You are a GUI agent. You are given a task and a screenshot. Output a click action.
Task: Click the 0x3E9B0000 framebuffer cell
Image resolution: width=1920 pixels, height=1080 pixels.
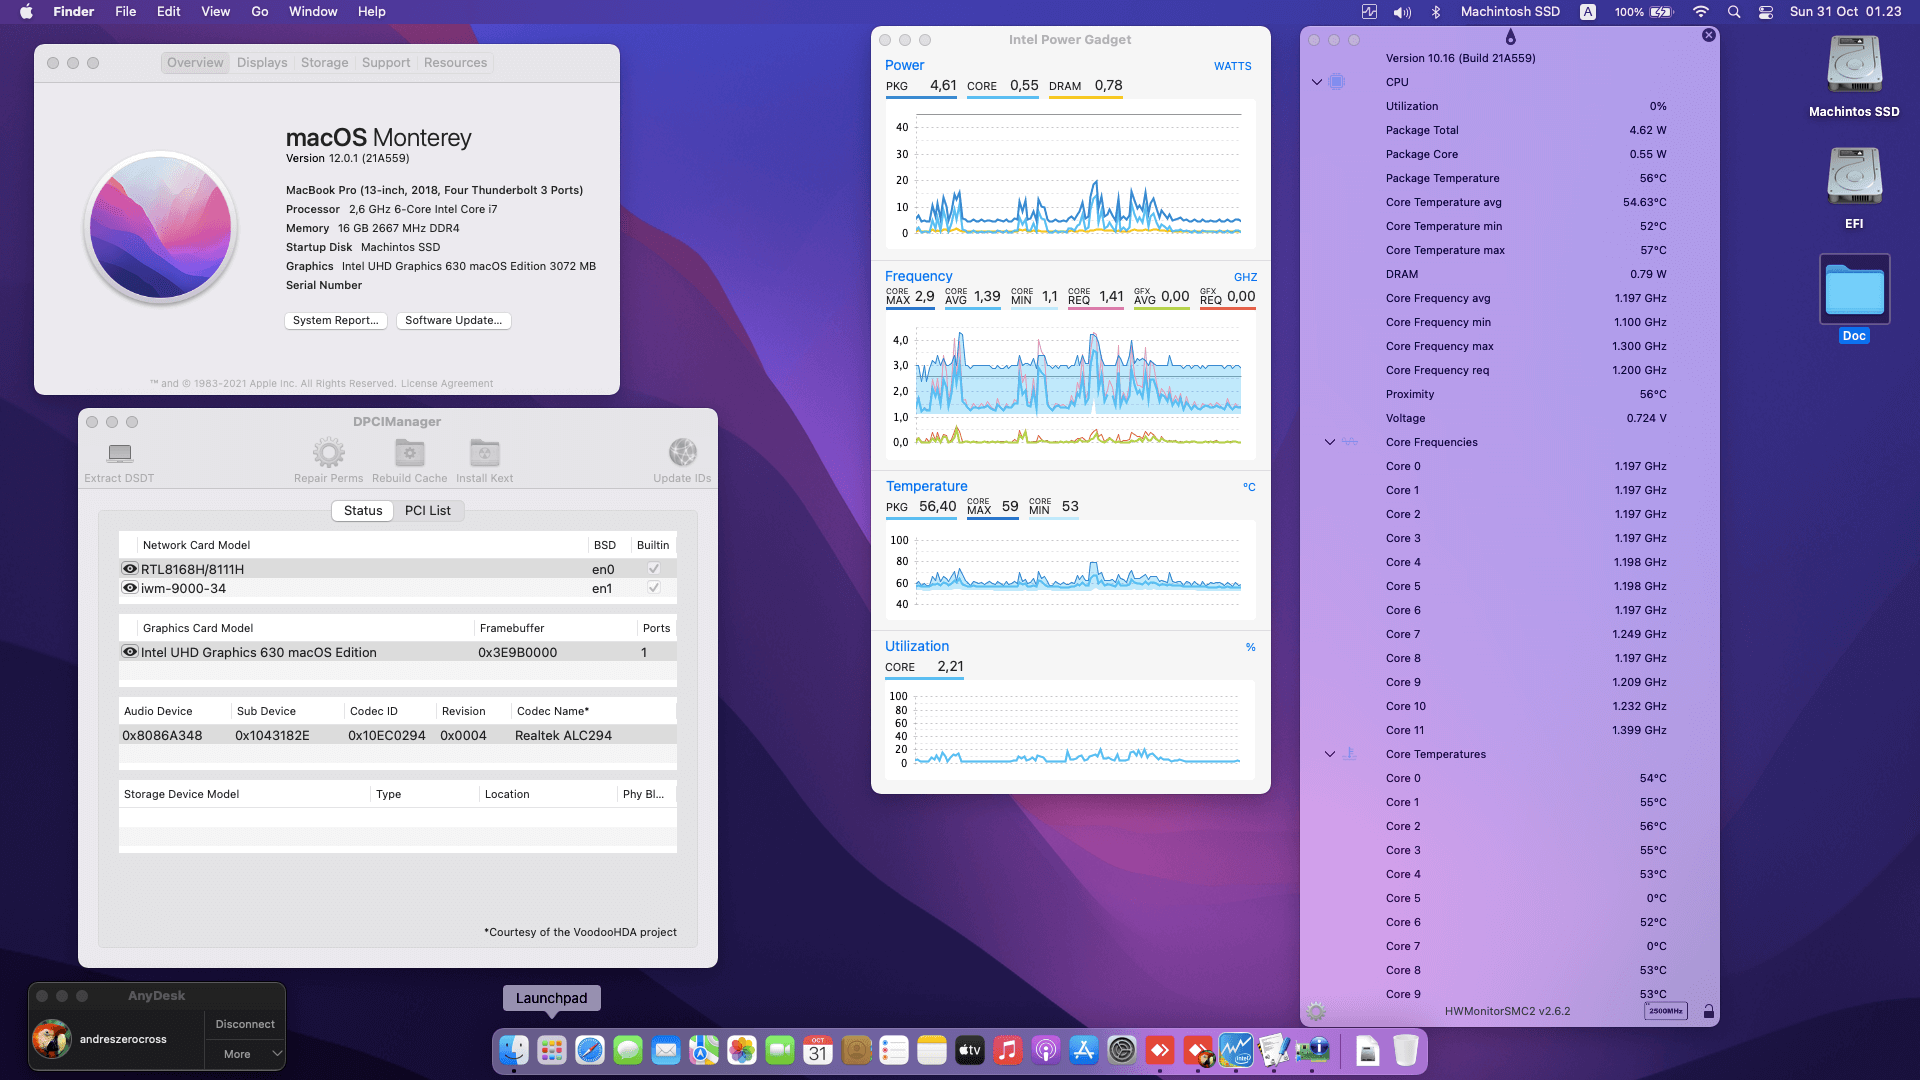tap(518, 652)
